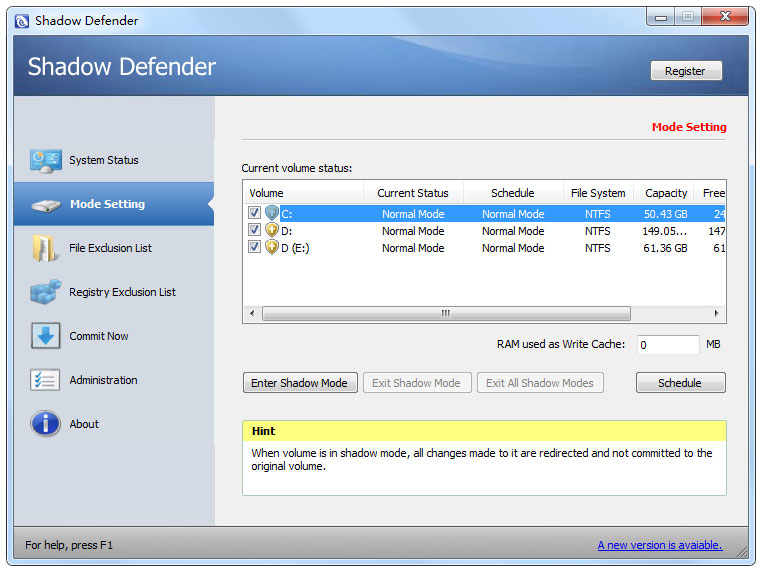This screenshot has width=761, height=573.
Task: Click the Commit Now download arrow icon
Action: (46, 336)
